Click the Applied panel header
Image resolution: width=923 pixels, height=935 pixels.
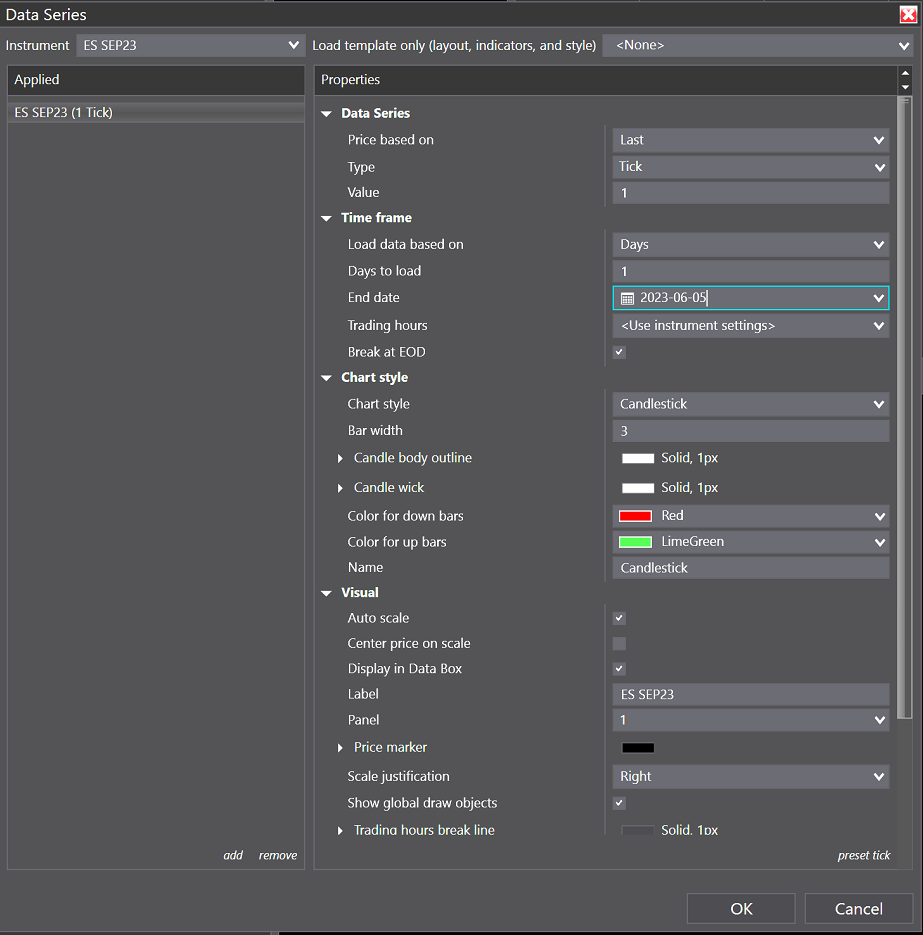pyautogui.click(x=156, y=80)
